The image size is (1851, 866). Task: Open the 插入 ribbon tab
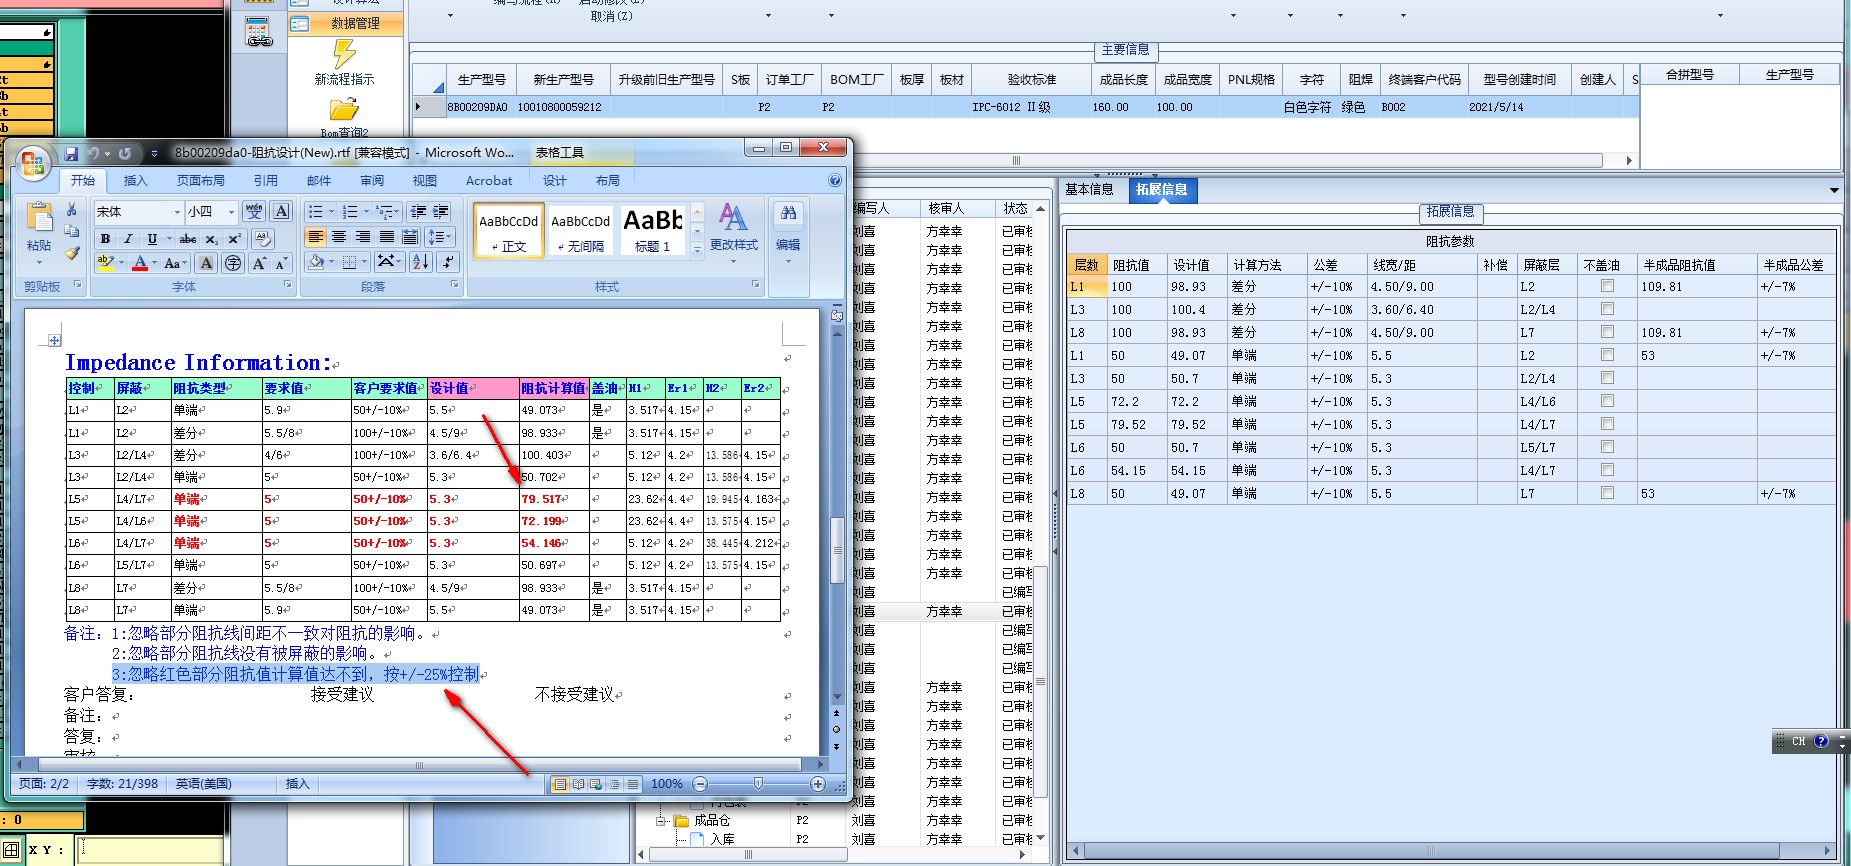[135, 181]
